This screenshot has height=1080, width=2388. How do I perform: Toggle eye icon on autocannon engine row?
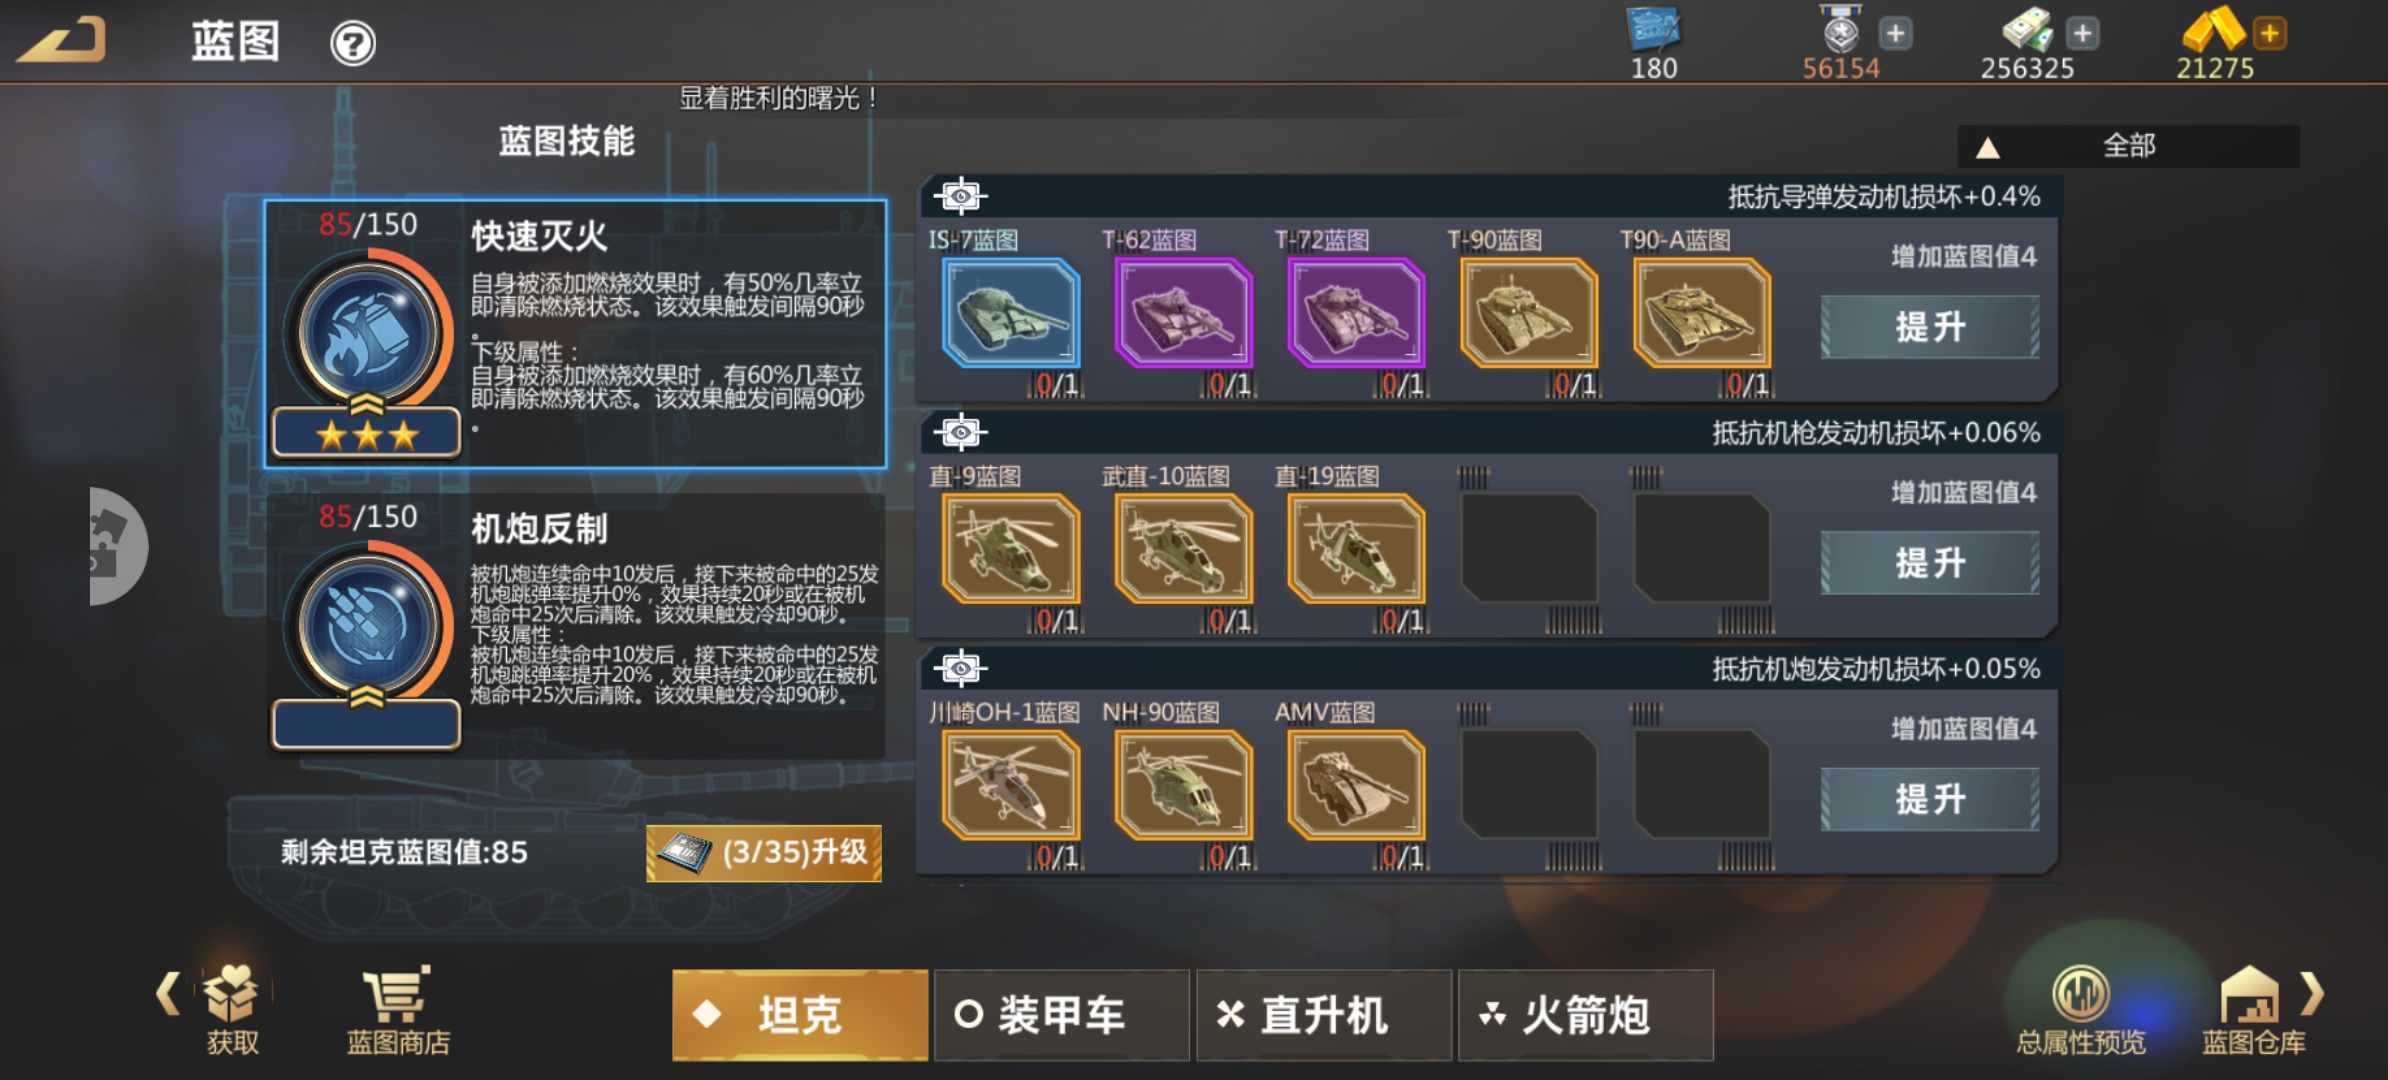(x=960, y=668)
